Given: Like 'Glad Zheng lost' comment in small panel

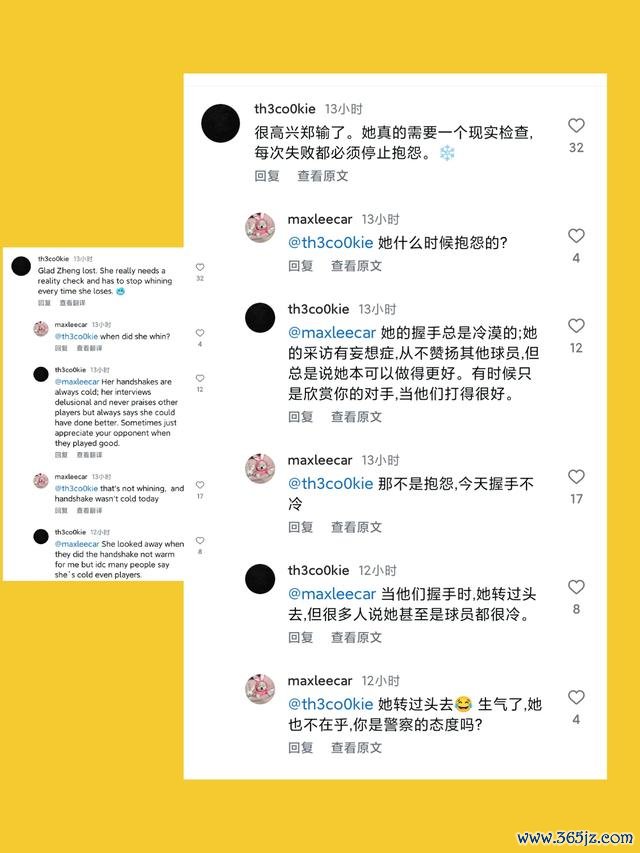Looking at the screenshot, I should (x=200, y=267).
